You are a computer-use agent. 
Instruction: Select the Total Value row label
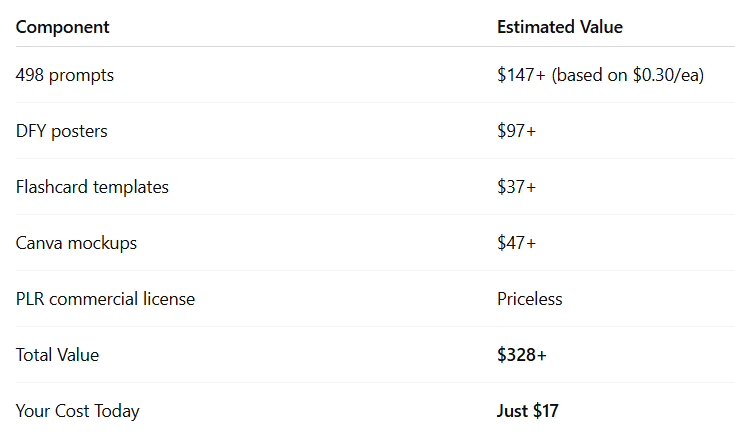(x=57, y=355)
